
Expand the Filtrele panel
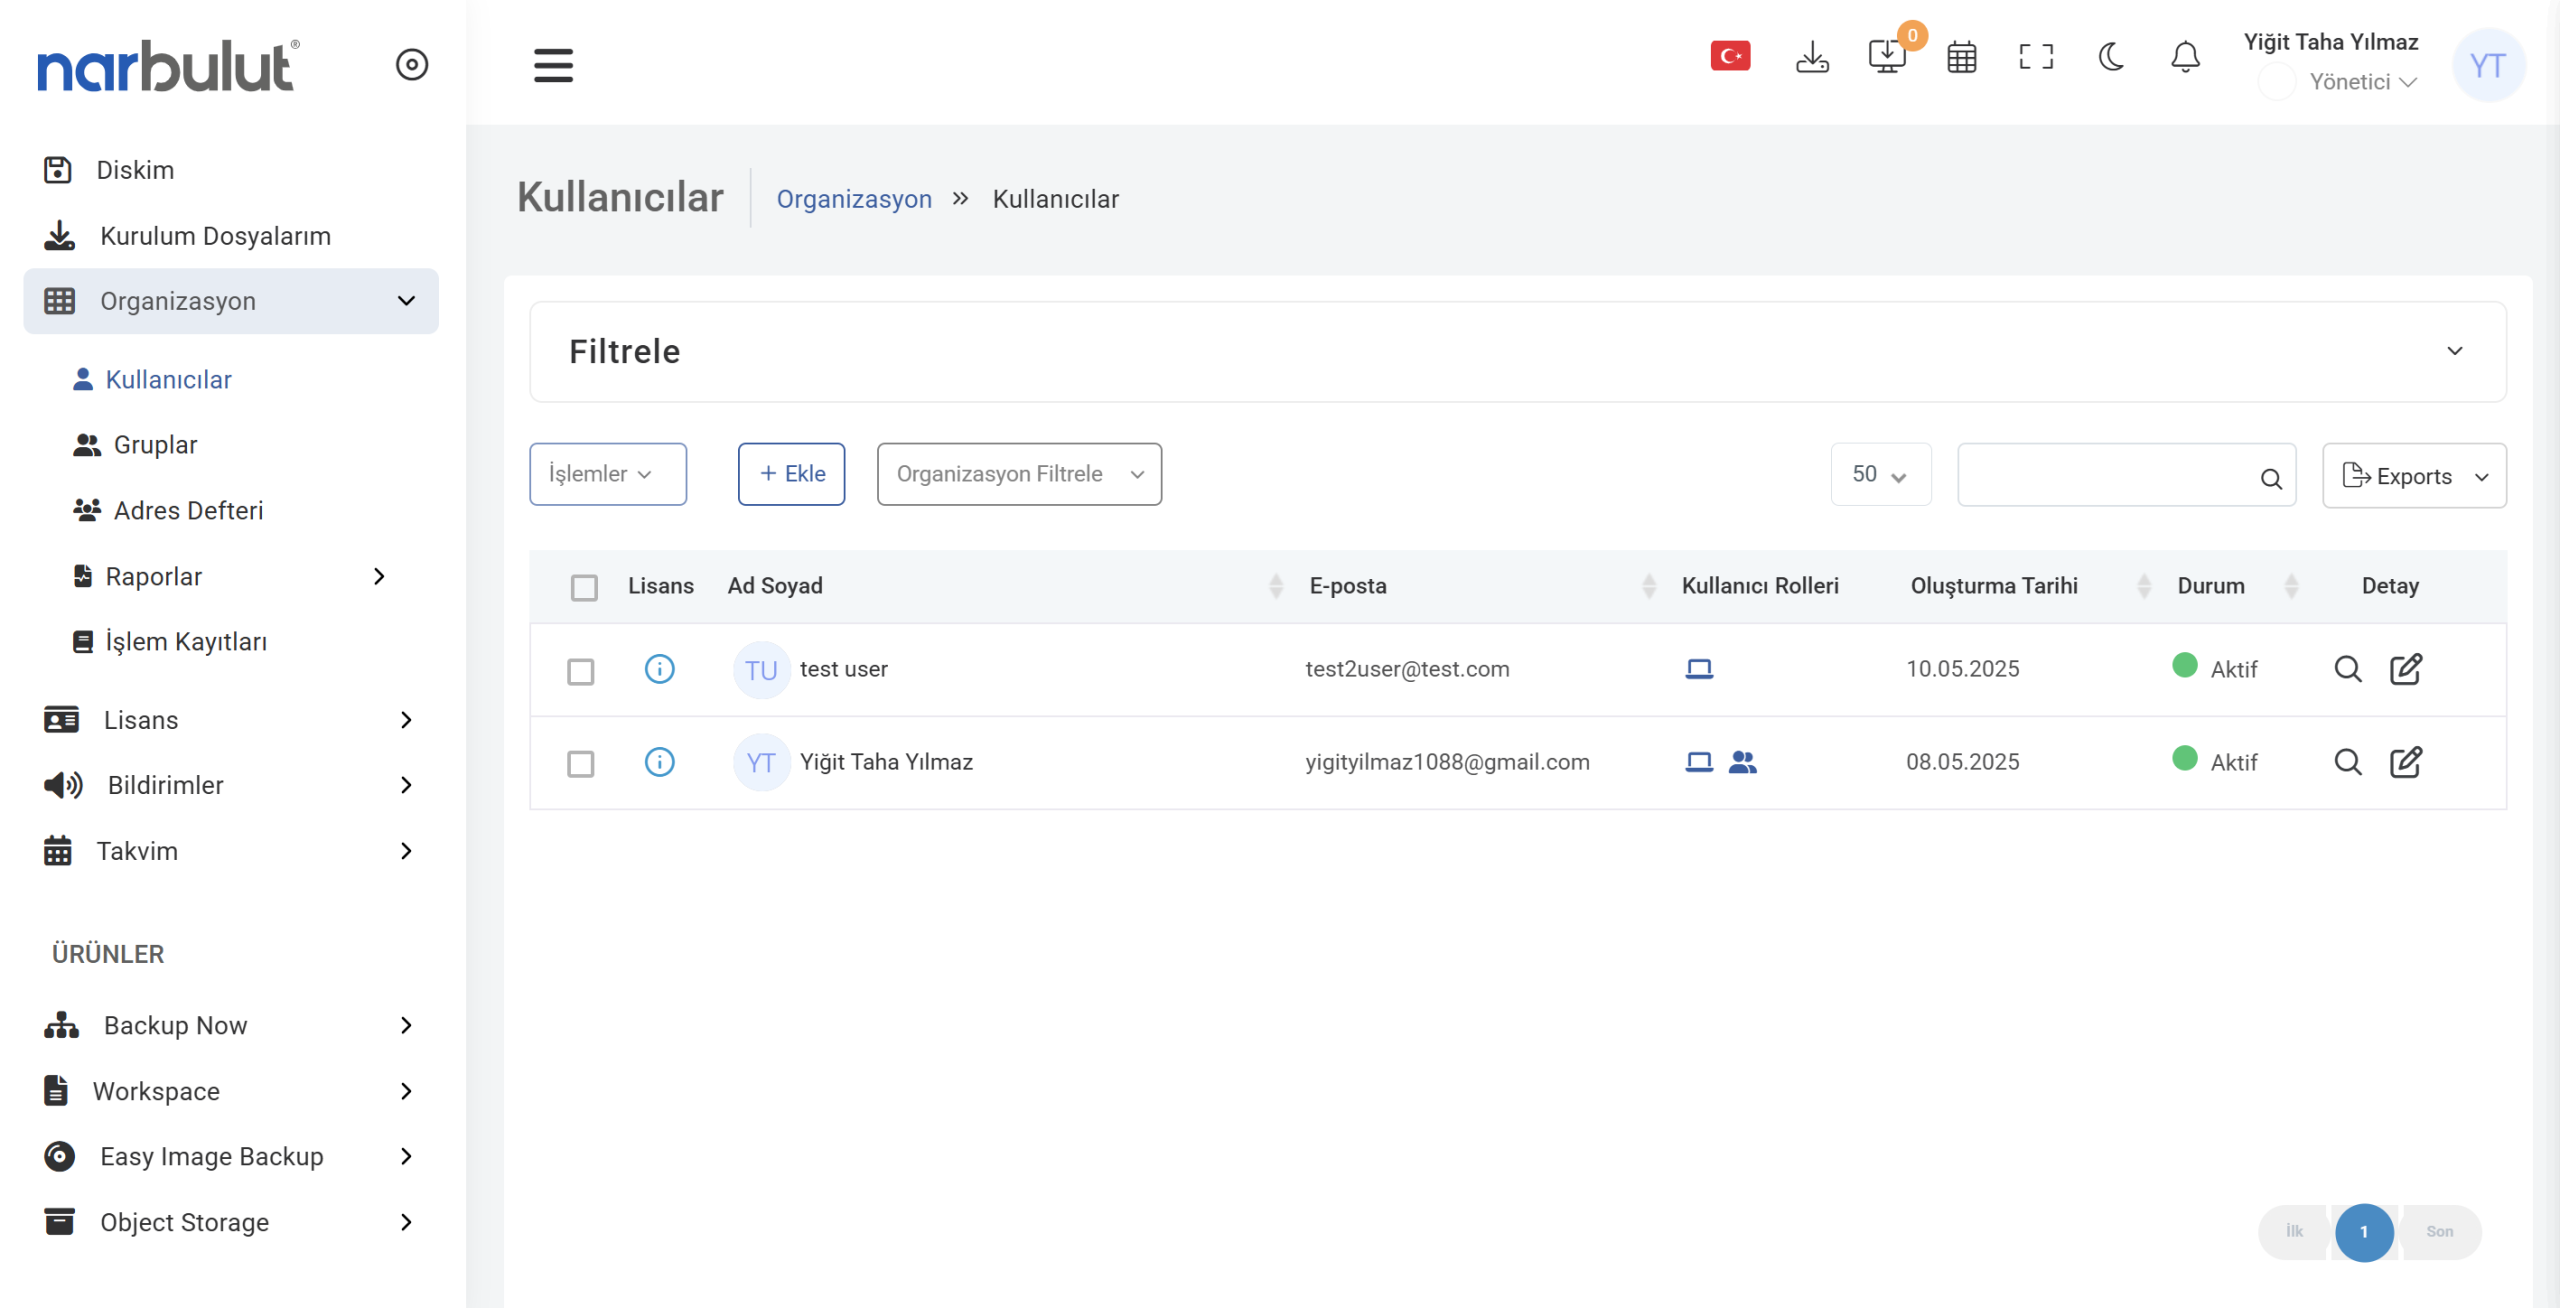[x=2454, y=351]
